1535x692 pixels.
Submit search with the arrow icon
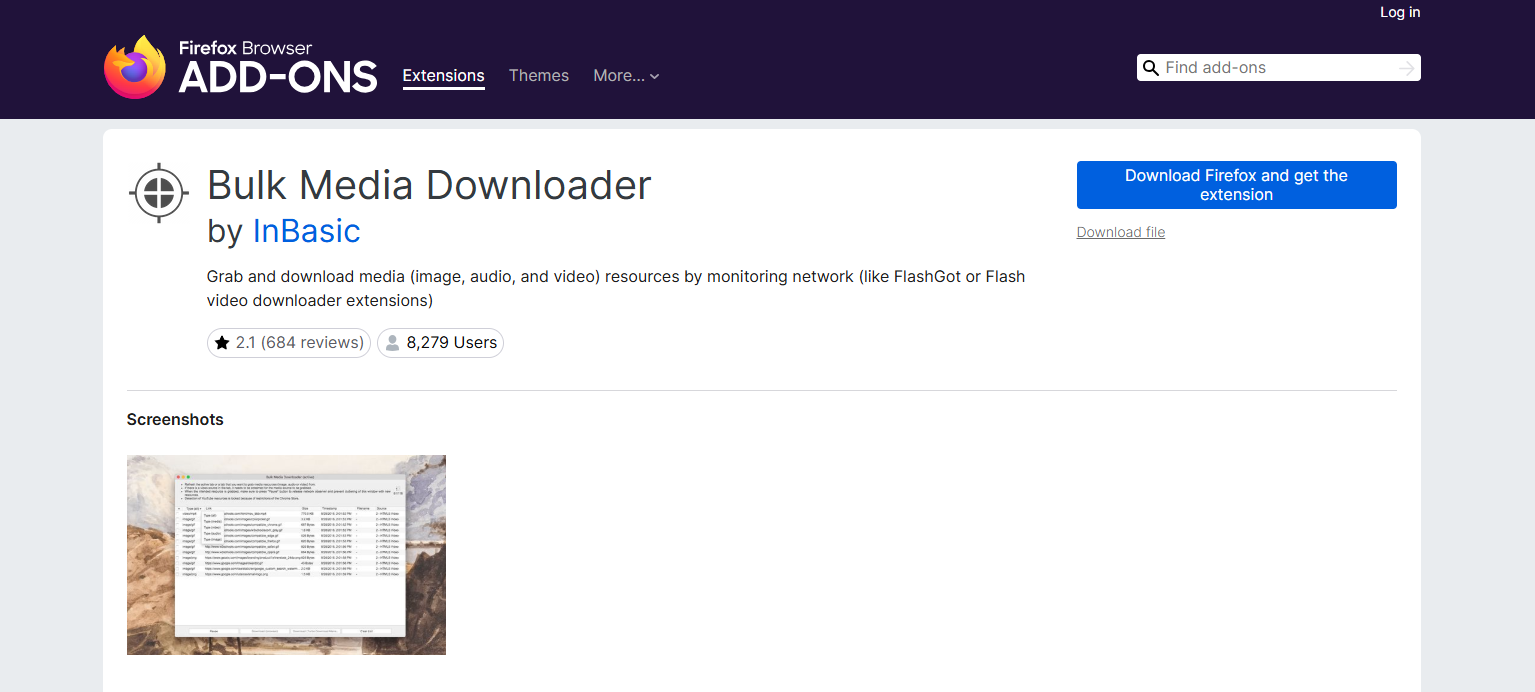click(1406, 68)
